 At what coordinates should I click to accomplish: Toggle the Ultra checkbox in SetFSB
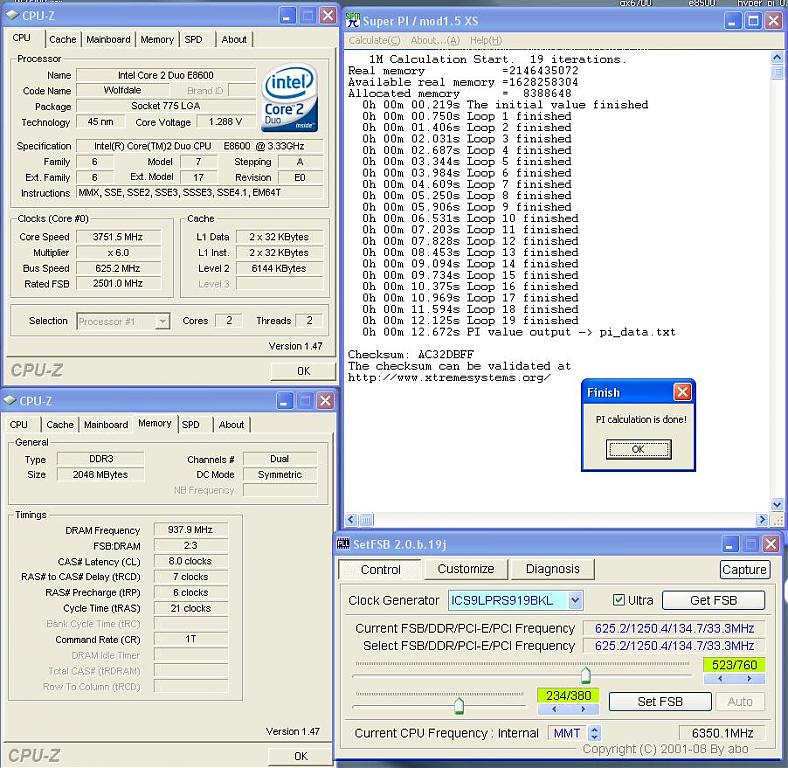(x=618, y=600)
